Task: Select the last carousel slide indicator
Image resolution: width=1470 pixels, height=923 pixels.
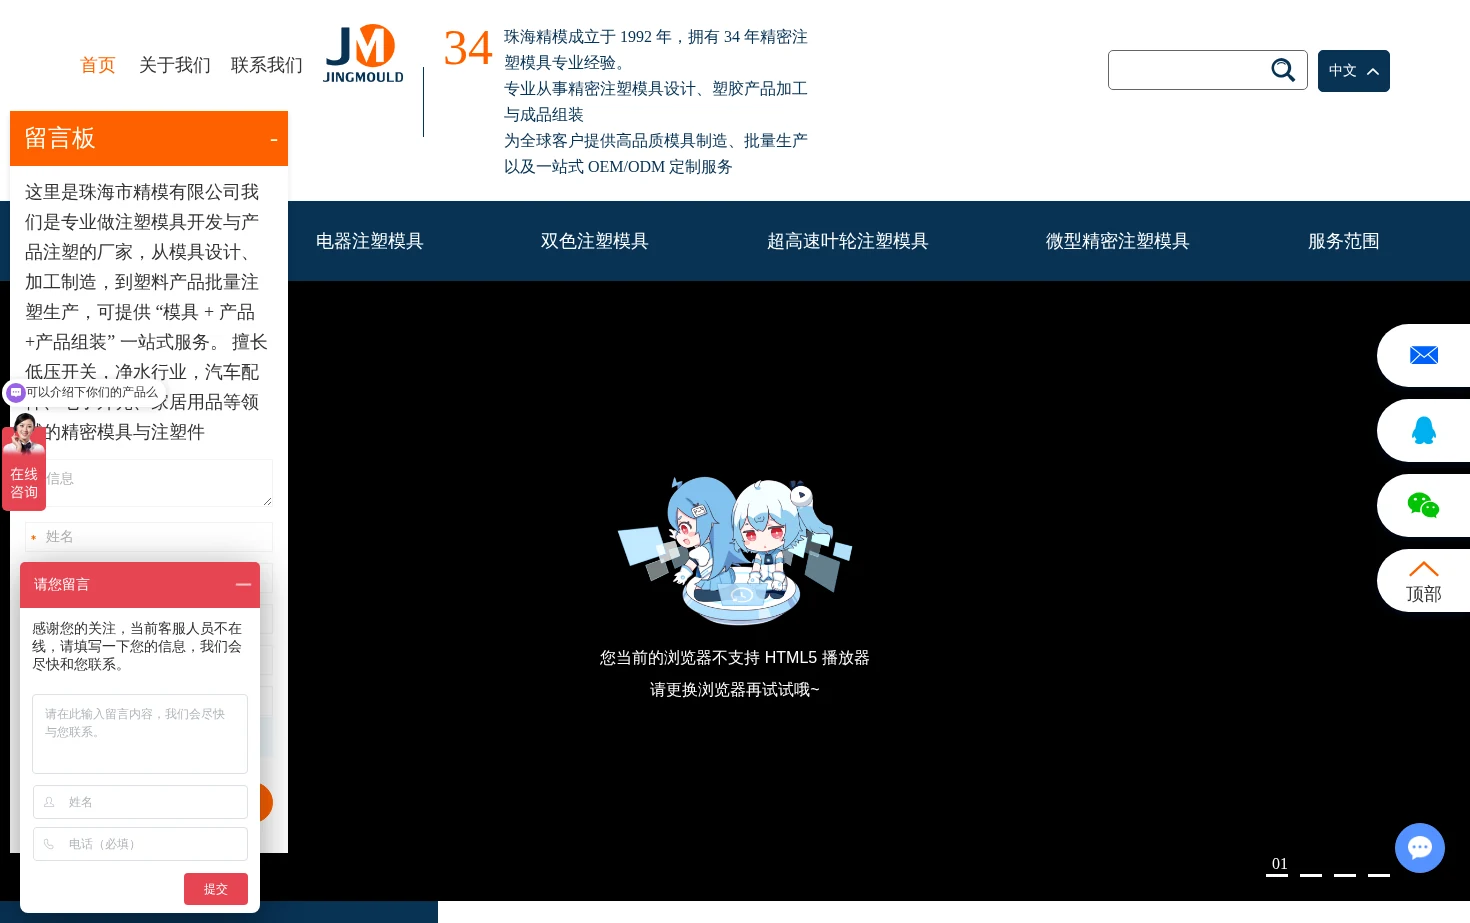Action: 1379,874
